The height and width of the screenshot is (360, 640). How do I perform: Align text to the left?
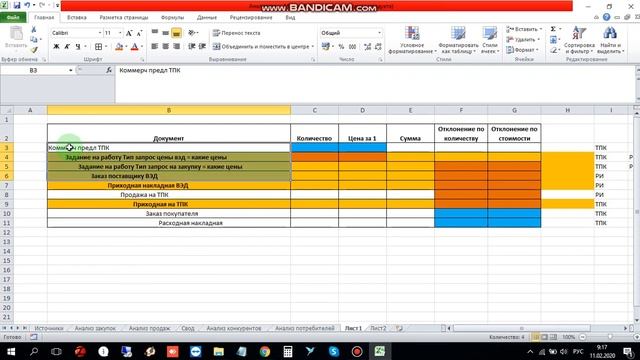coord(155,47)
